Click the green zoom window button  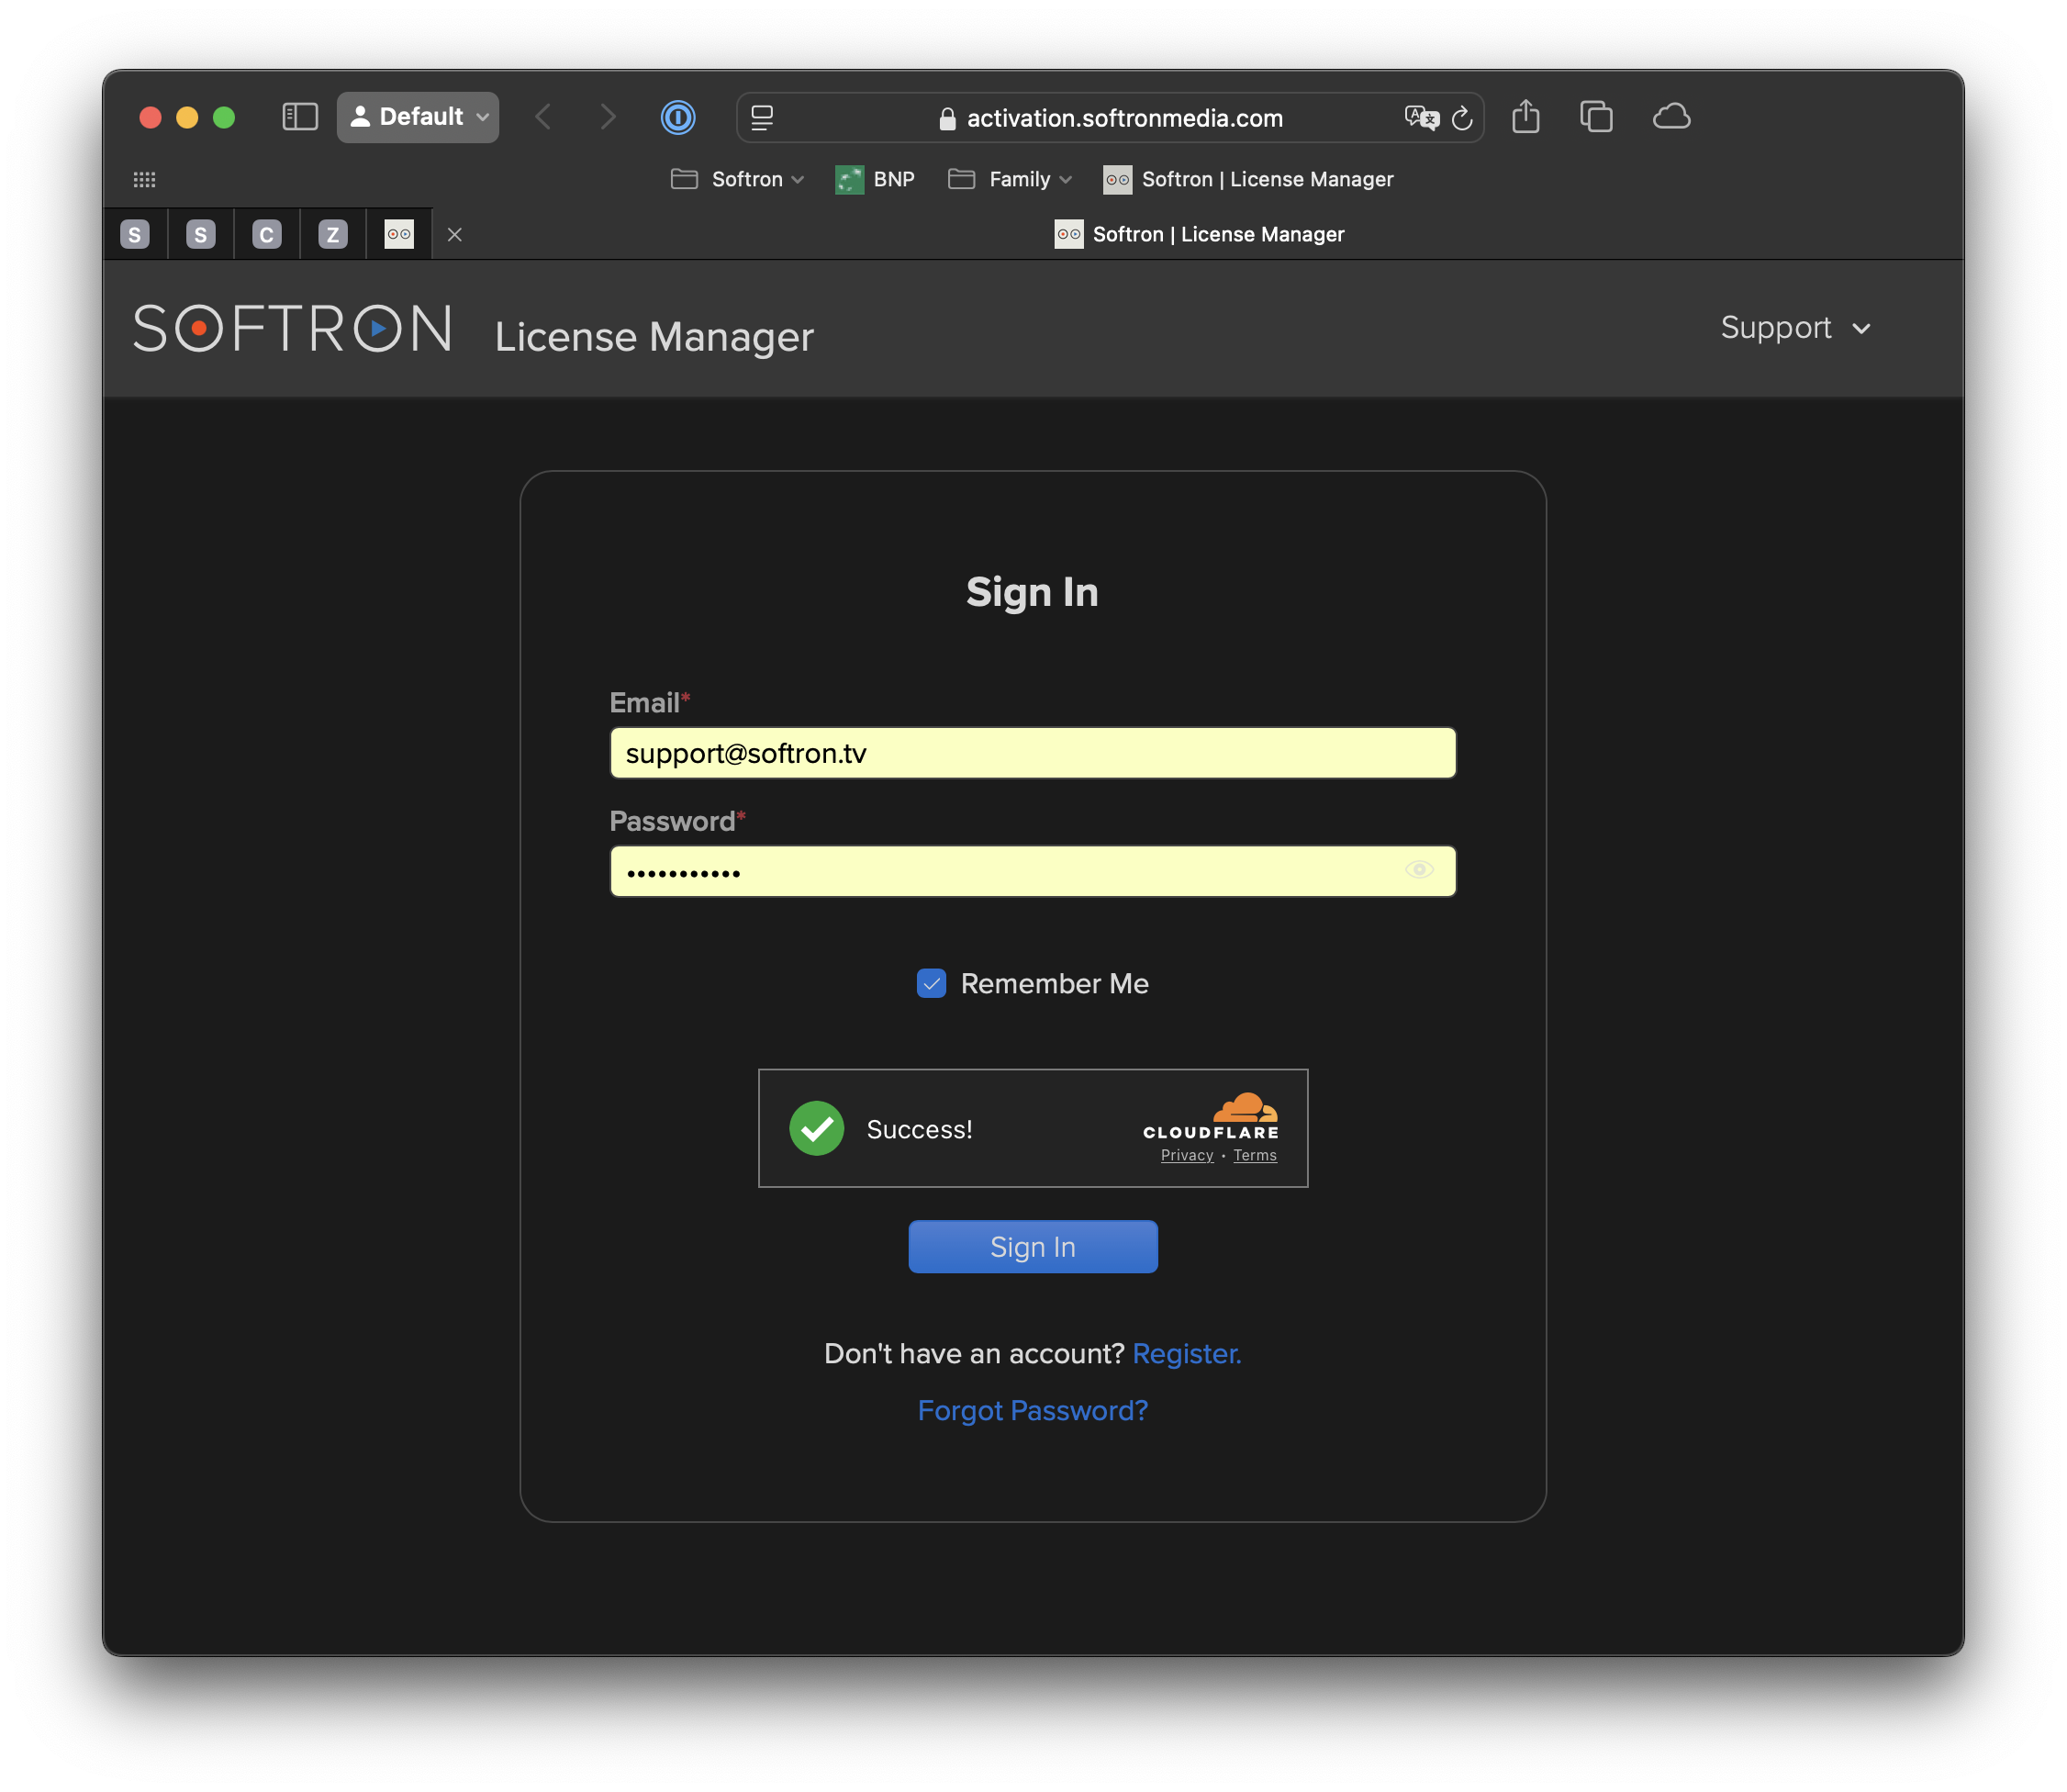pyautogui.click(x=224, y=117)
